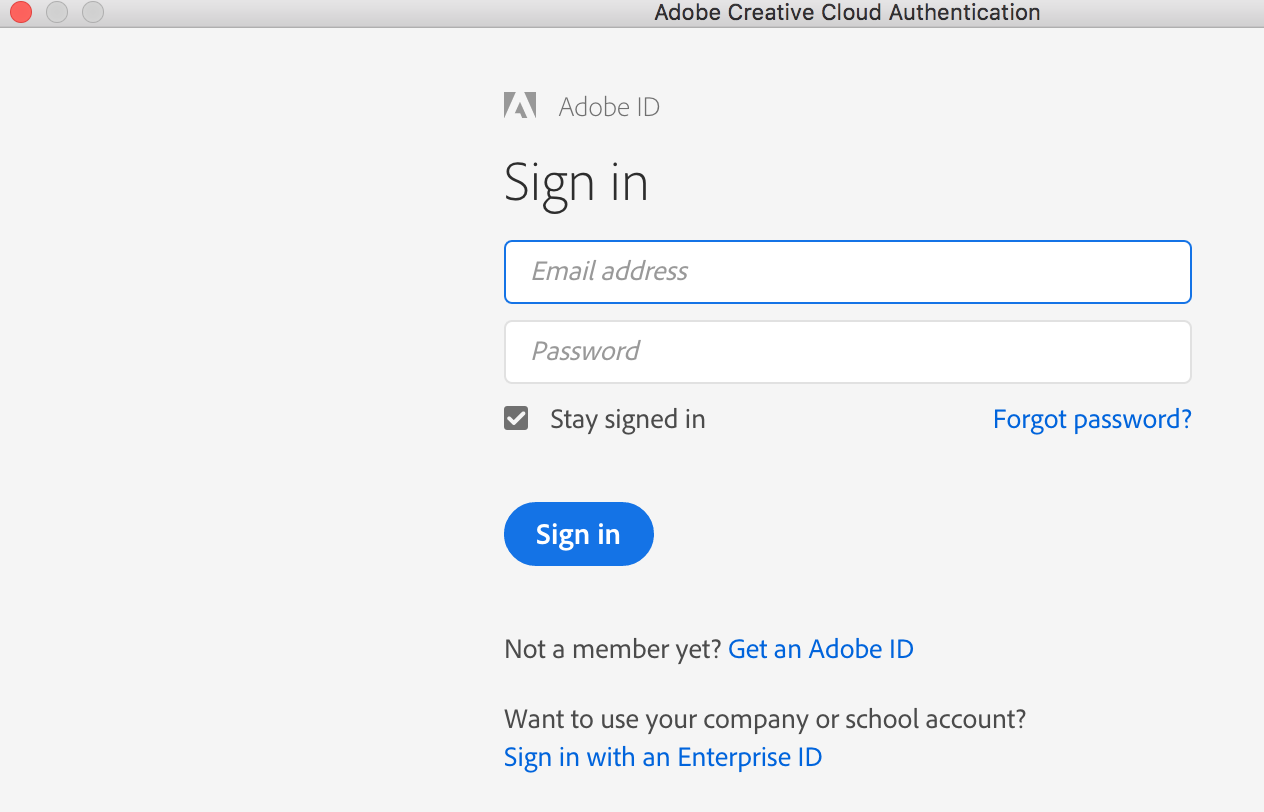
Task: Click the Not a member yet? text
Action: [613, 649]
